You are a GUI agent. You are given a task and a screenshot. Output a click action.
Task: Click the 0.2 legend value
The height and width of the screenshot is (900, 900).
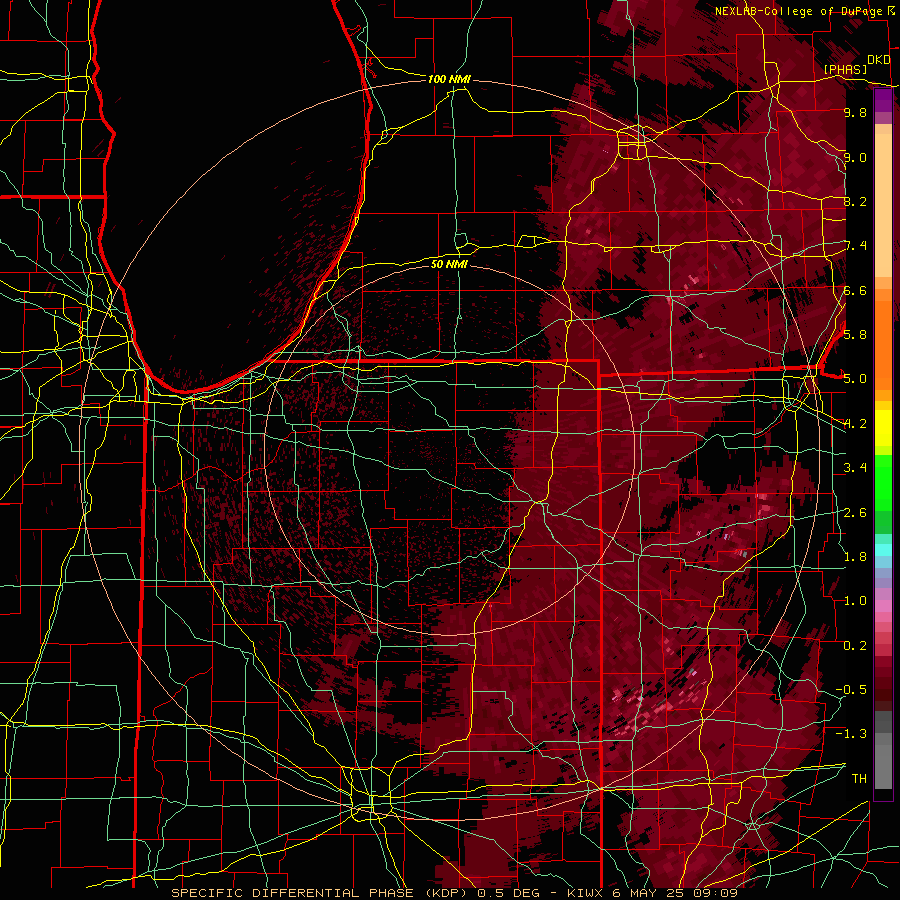tap(855, 646)
